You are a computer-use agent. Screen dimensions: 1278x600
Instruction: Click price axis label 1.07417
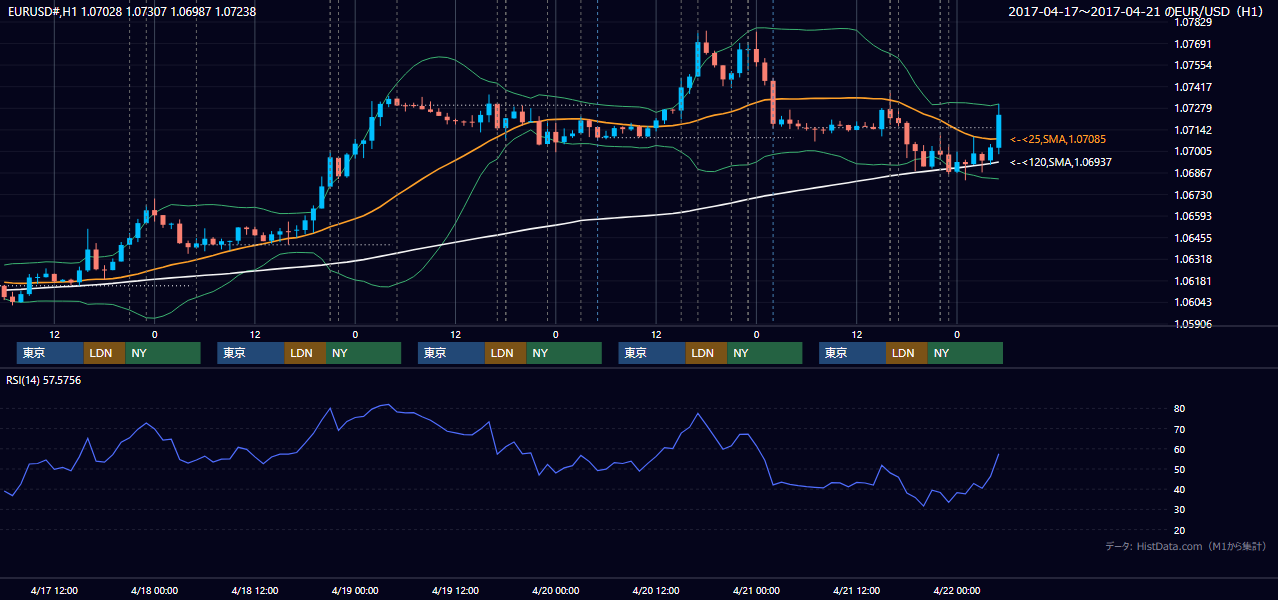click(x=1192, y=87)
